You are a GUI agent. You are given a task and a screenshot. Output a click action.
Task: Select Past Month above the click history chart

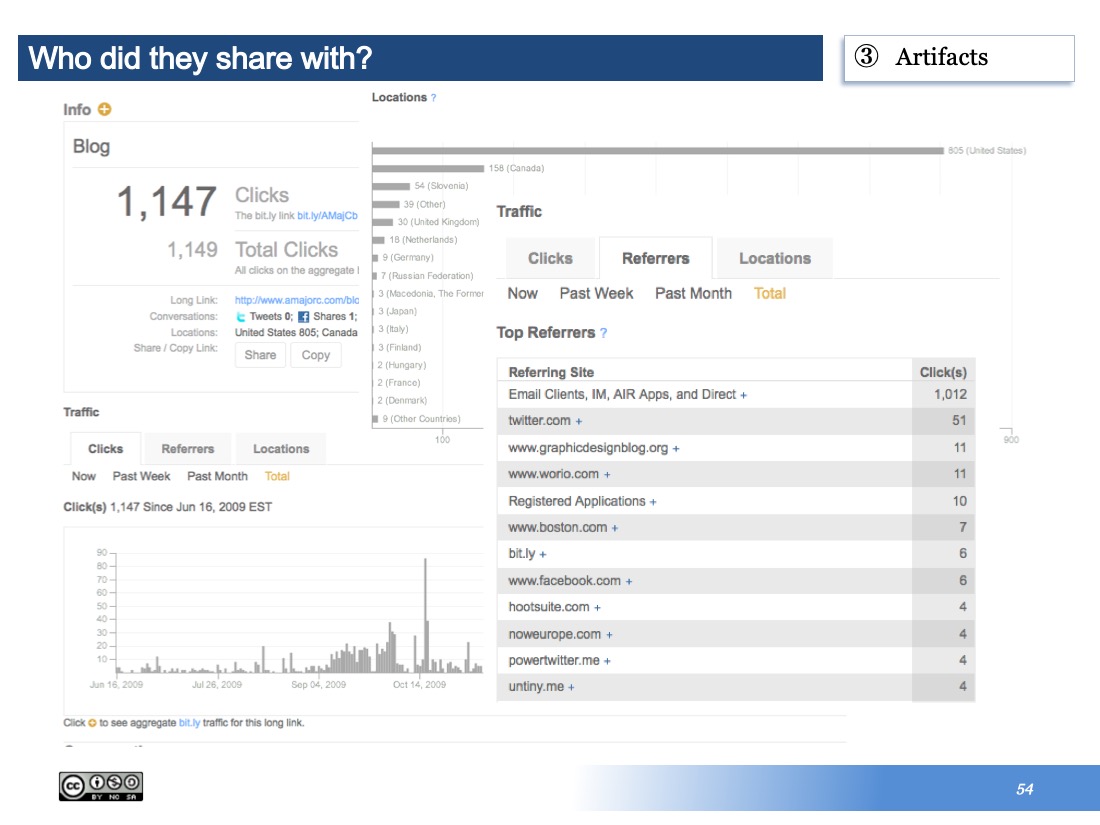pos(217,476)
